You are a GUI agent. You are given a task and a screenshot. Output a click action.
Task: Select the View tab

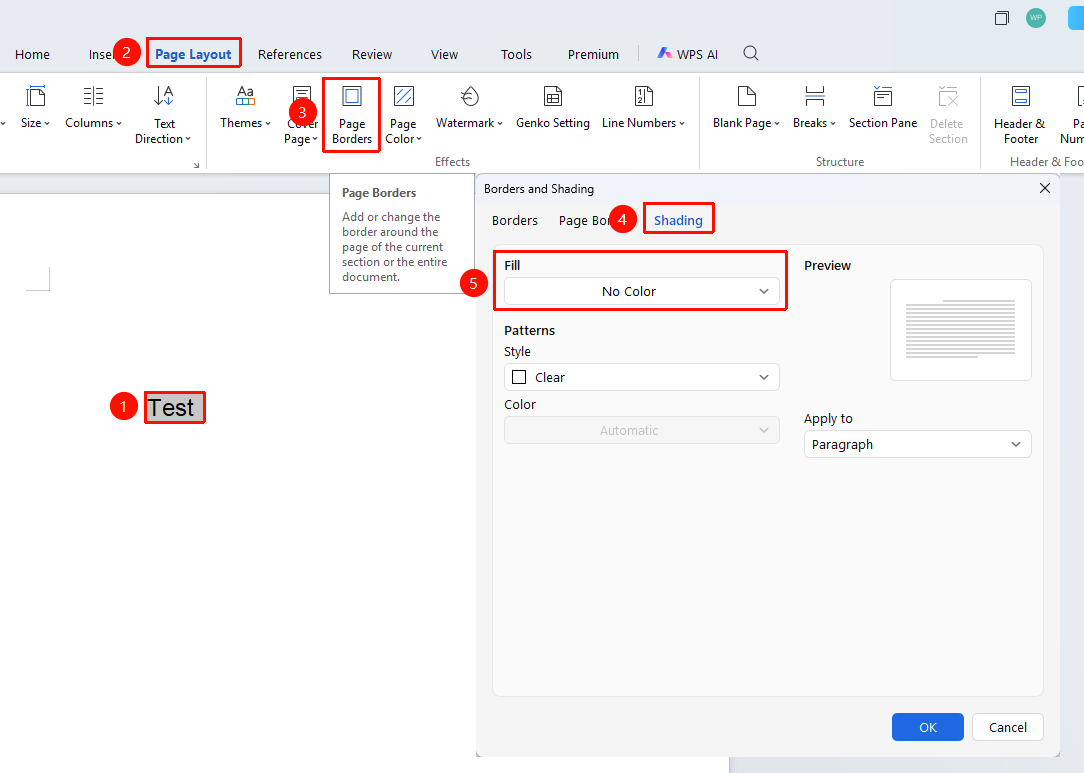(445, 55)
